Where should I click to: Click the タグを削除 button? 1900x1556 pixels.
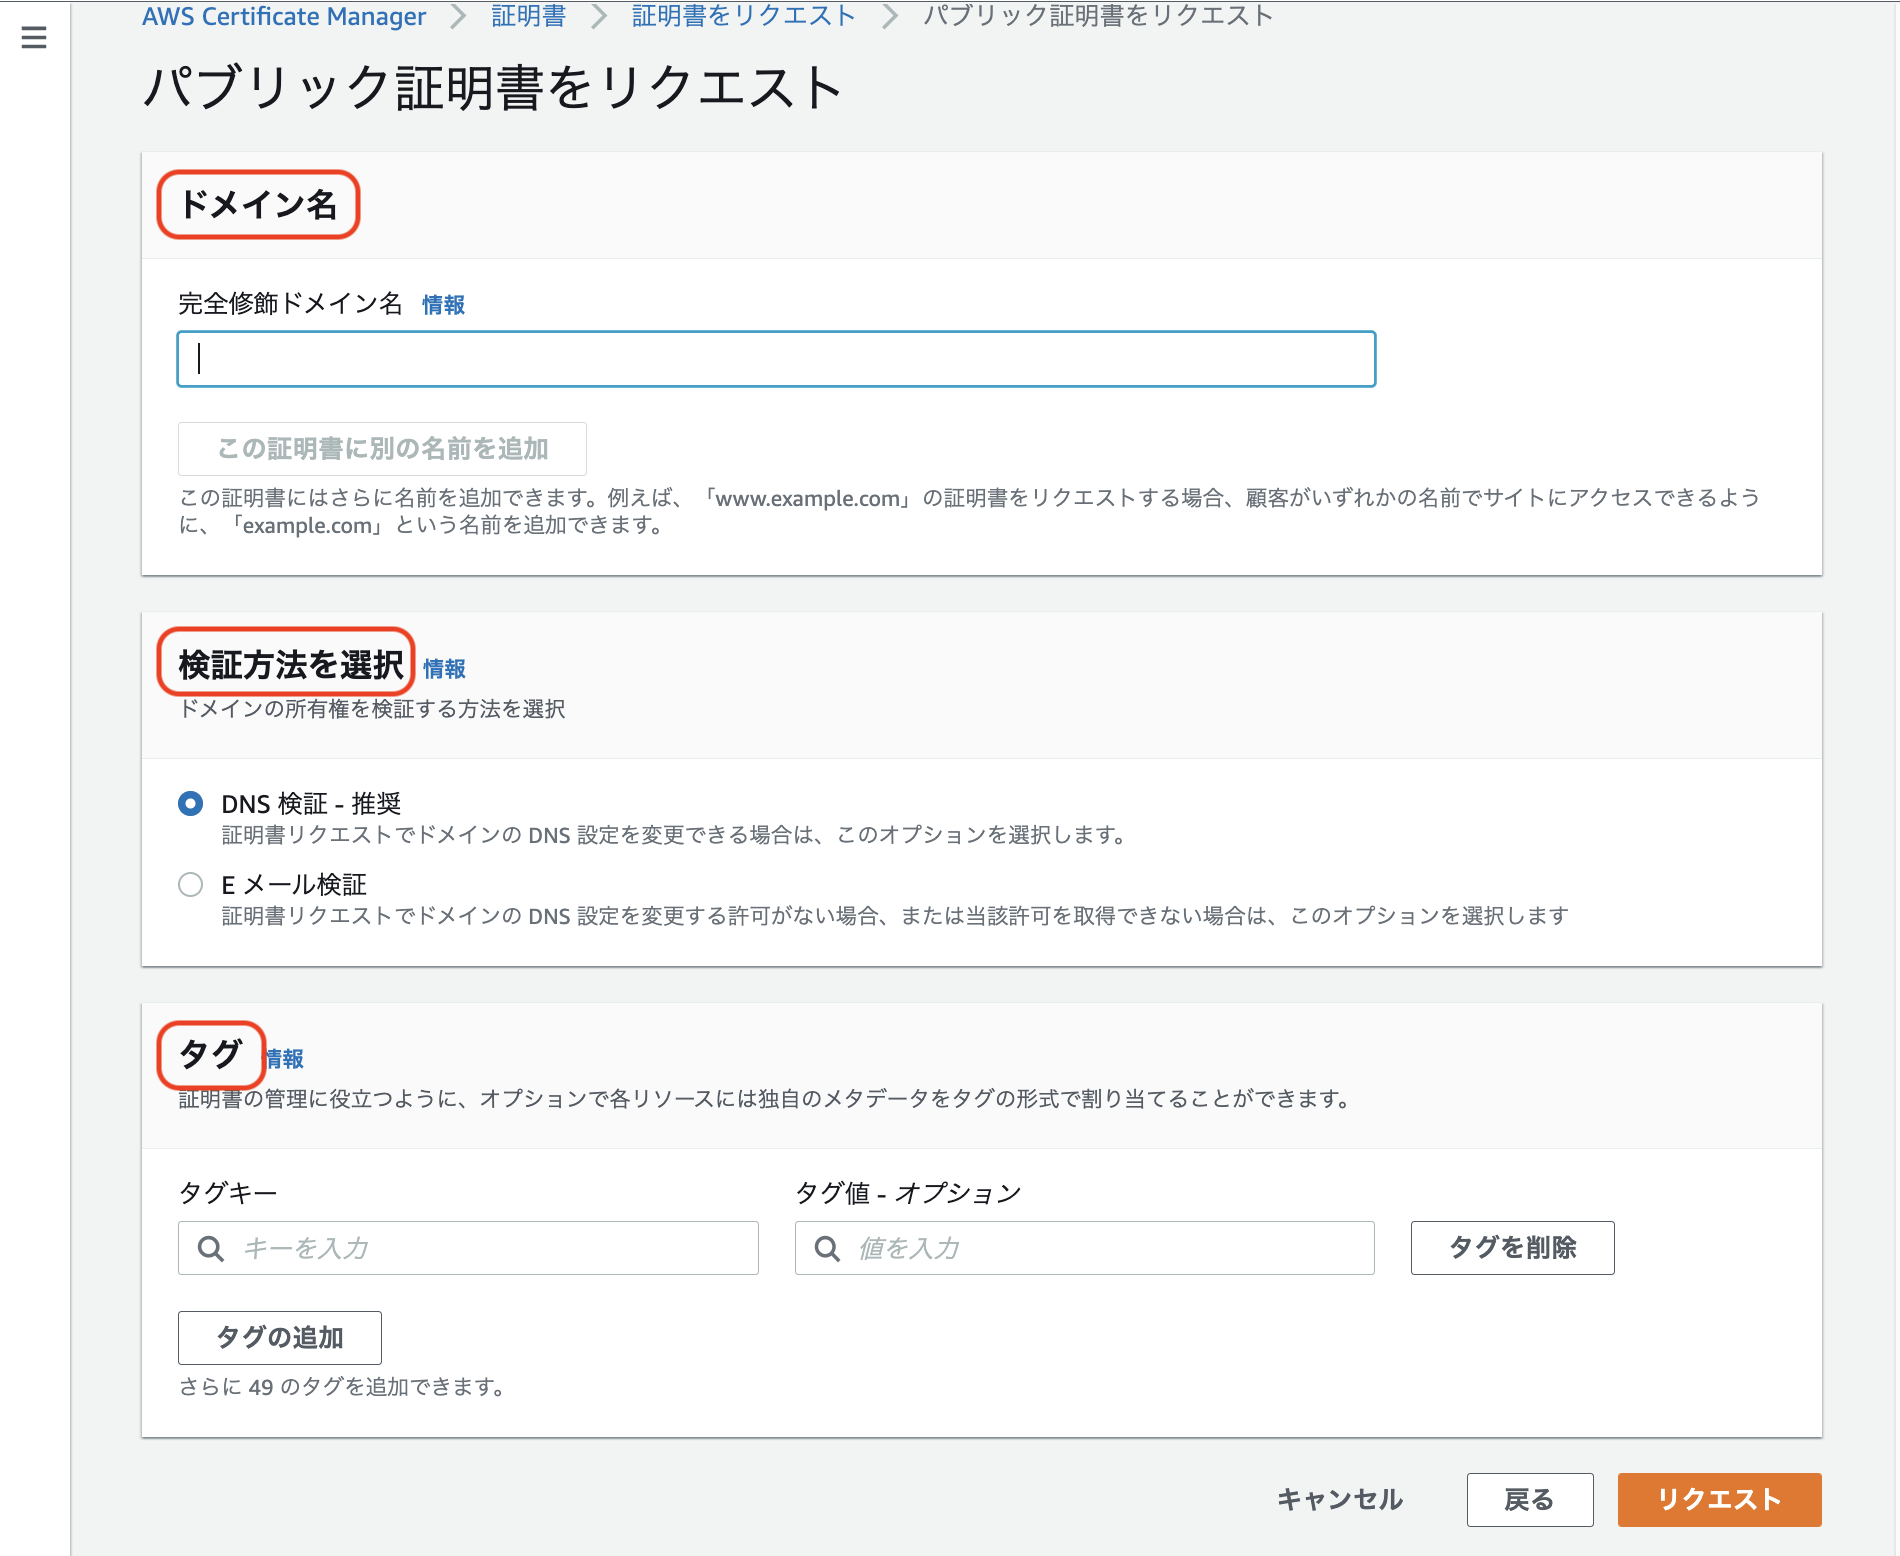[1511, 1248]
